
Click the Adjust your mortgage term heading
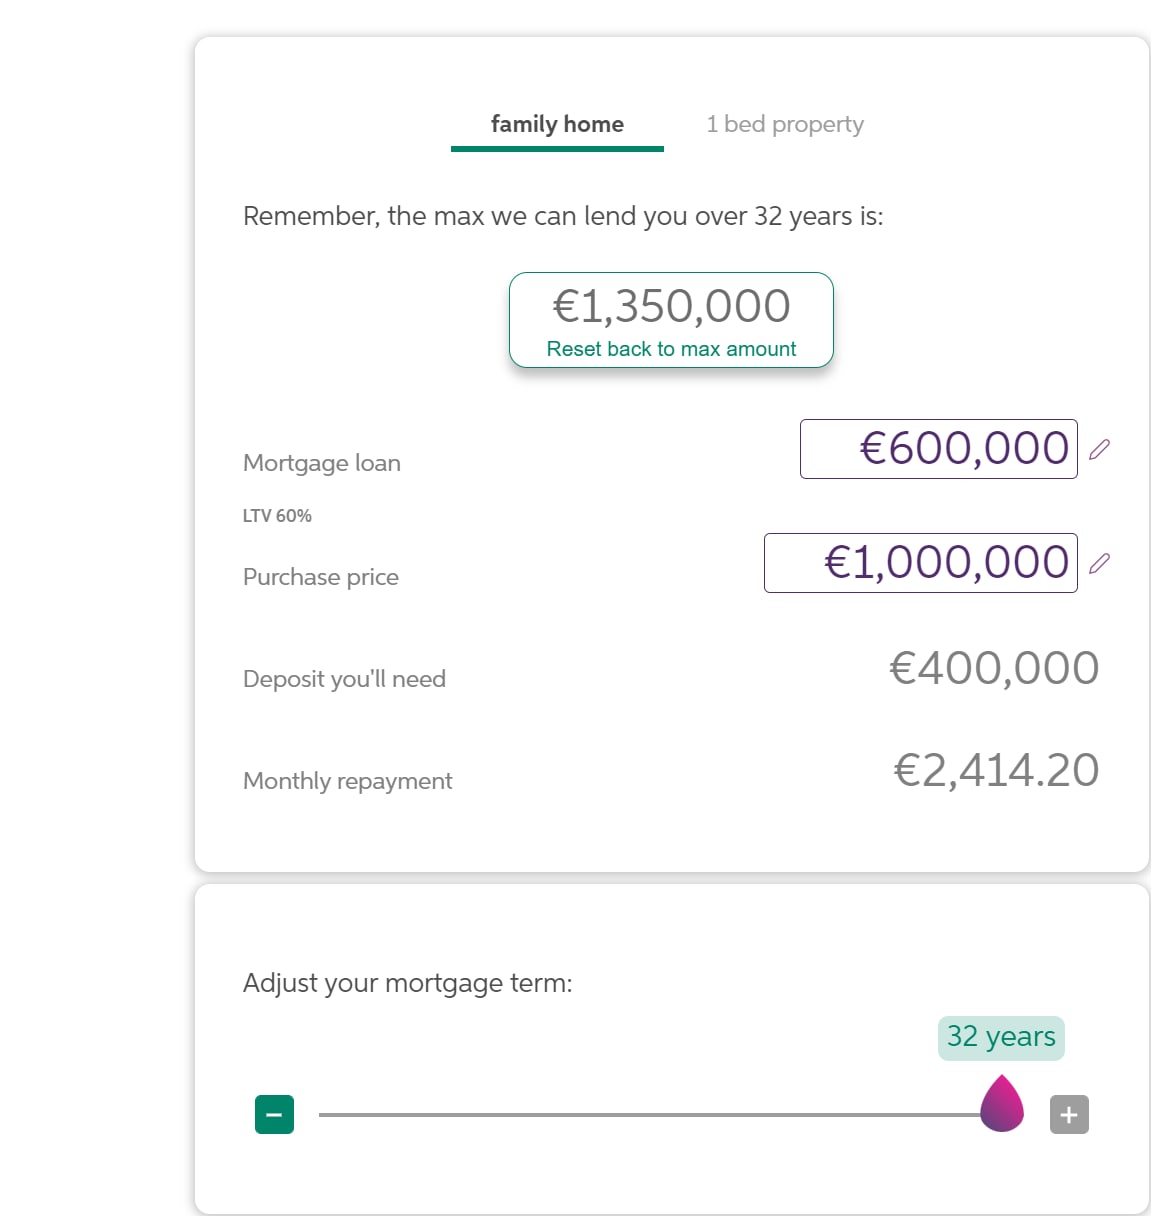tap(408, 983)
